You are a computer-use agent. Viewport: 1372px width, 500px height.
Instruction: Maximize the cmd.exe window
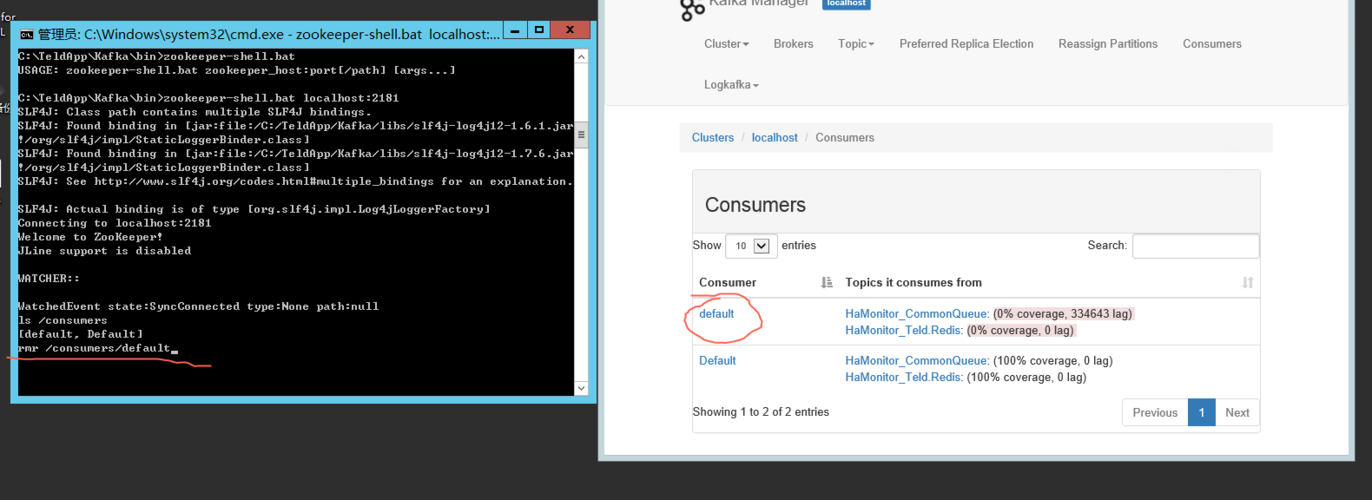click(x=540, y=31)
